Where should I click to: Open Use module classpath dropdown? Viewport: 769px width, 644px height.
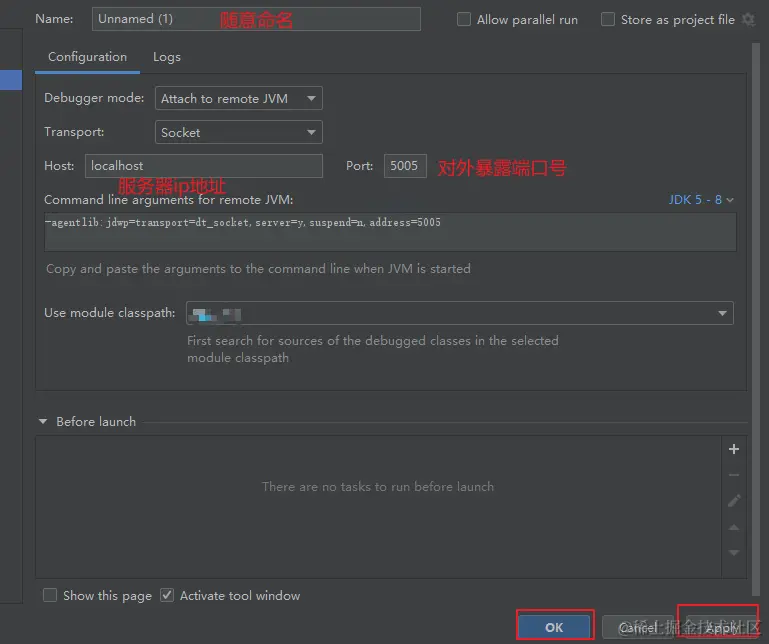pos(460,313)
